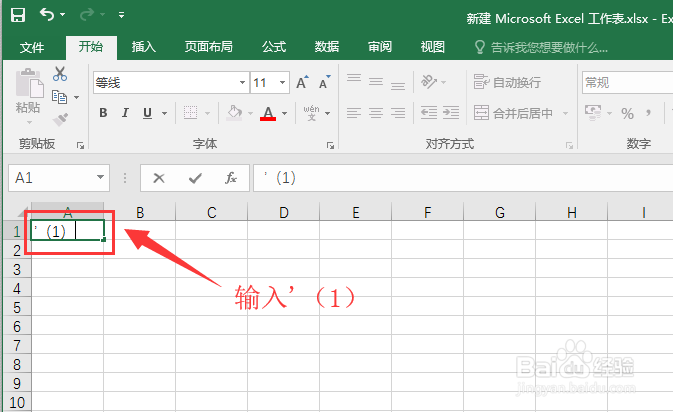This screenshot has width=673, height=412.
Task: Open the Name Box dropdown arrow
Action: tap(100, 177)
